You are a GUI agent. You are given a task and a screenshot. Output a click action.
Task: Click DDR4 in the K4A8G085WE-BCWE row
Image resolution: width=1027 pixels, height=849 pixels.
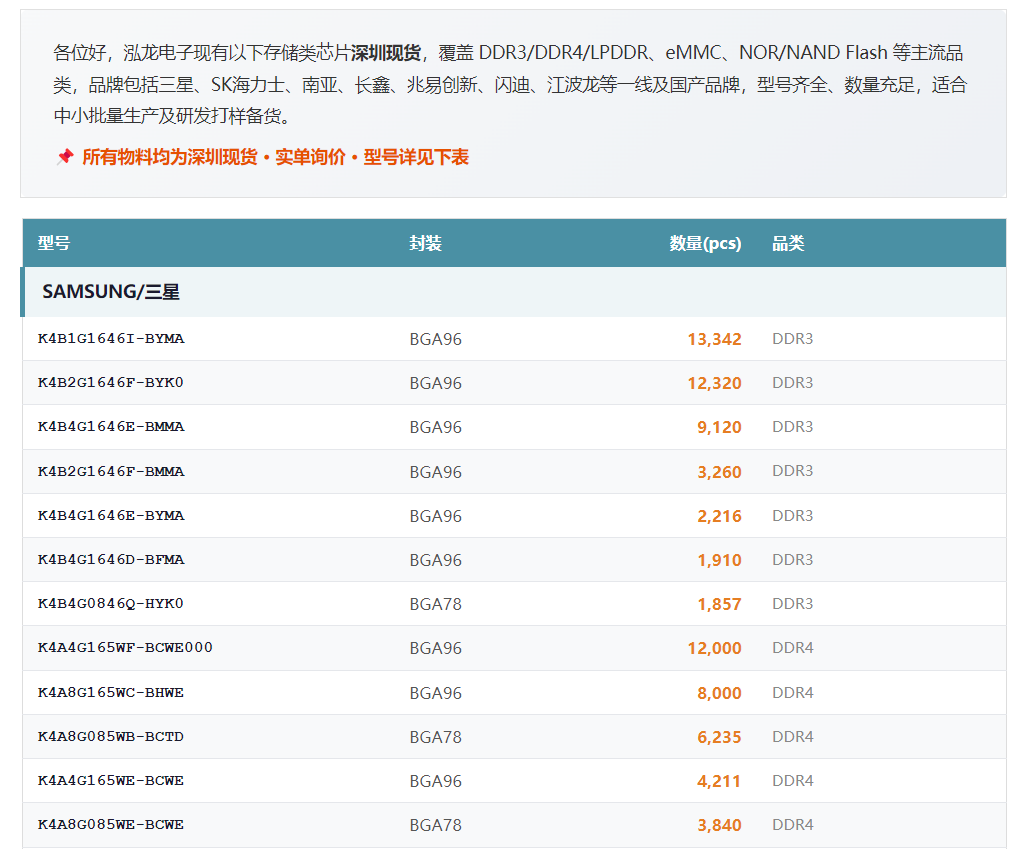pos(793,824)
